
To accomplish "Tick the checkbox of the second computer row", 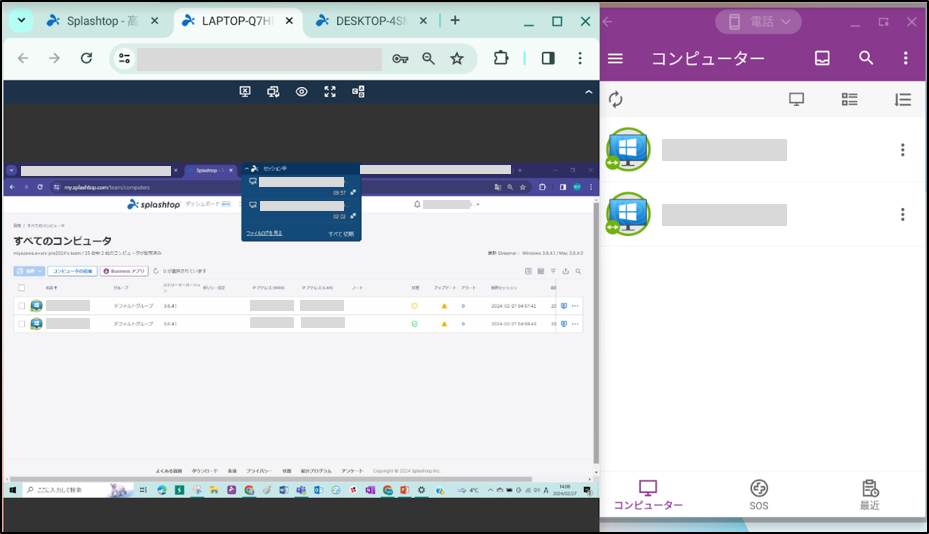I will tap(22, 324).
